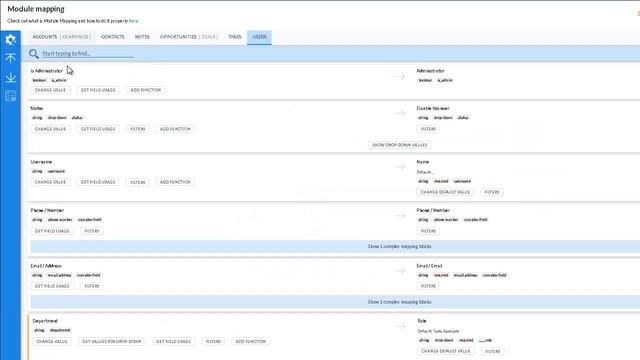Open Filters for target Email/Email field
This screenshot has width=640, height=360.
[428, 286]
